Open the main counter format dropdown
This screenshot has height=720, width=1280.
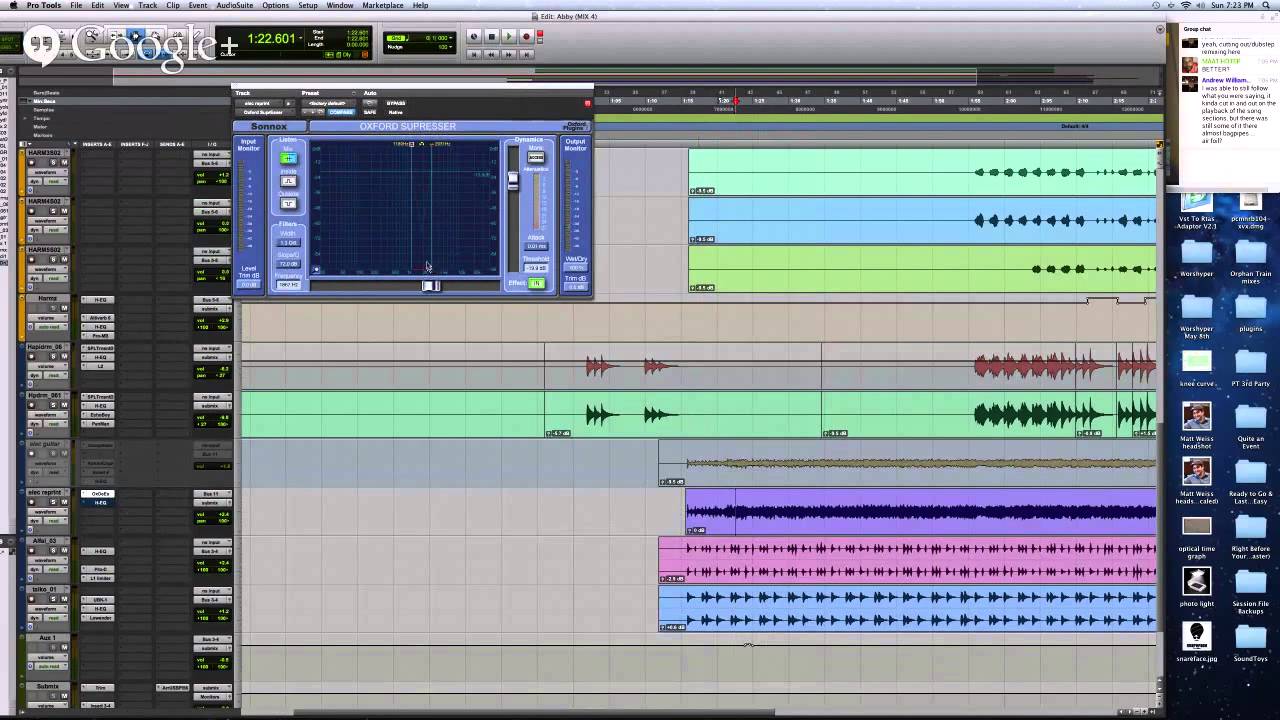tap(300, 38)
